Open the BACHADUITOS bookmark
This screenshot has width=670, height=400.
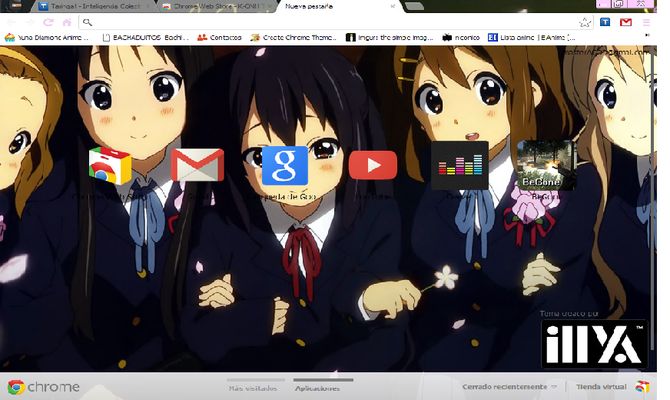[146, 38]
